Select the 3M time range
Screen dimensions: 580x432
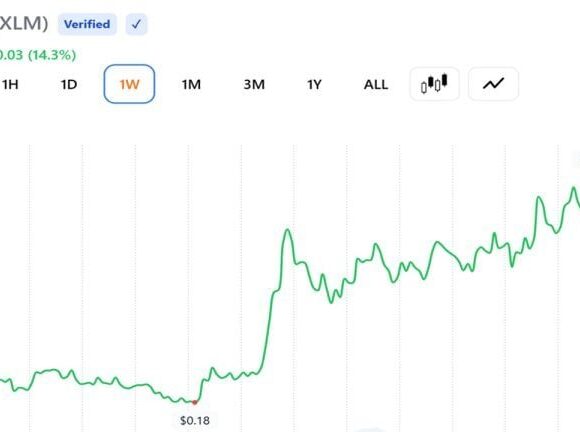click(254, 85)
